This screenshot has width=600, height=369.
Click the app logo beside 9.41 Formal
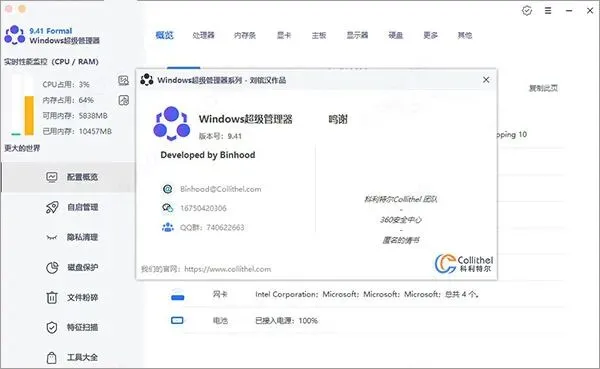tap(15, 35)
